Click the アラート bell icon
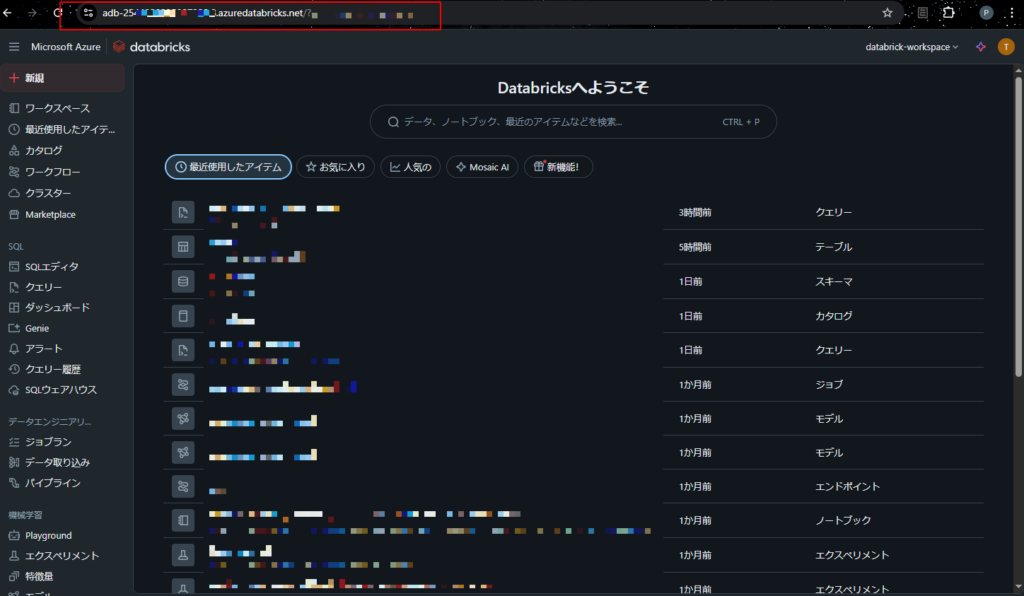The height and width of the screenshot is (596, 1024). click(14, 349)
